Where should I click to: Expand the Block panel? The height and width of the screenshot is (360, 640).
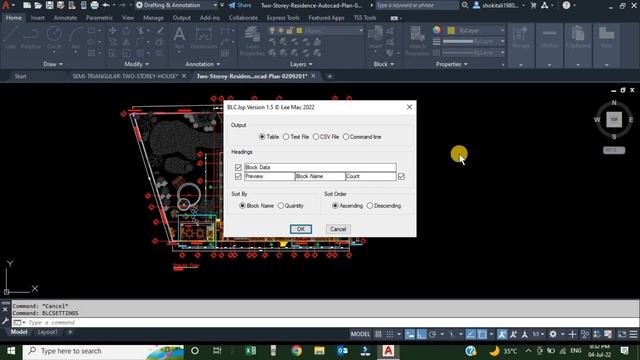(384, 64)
